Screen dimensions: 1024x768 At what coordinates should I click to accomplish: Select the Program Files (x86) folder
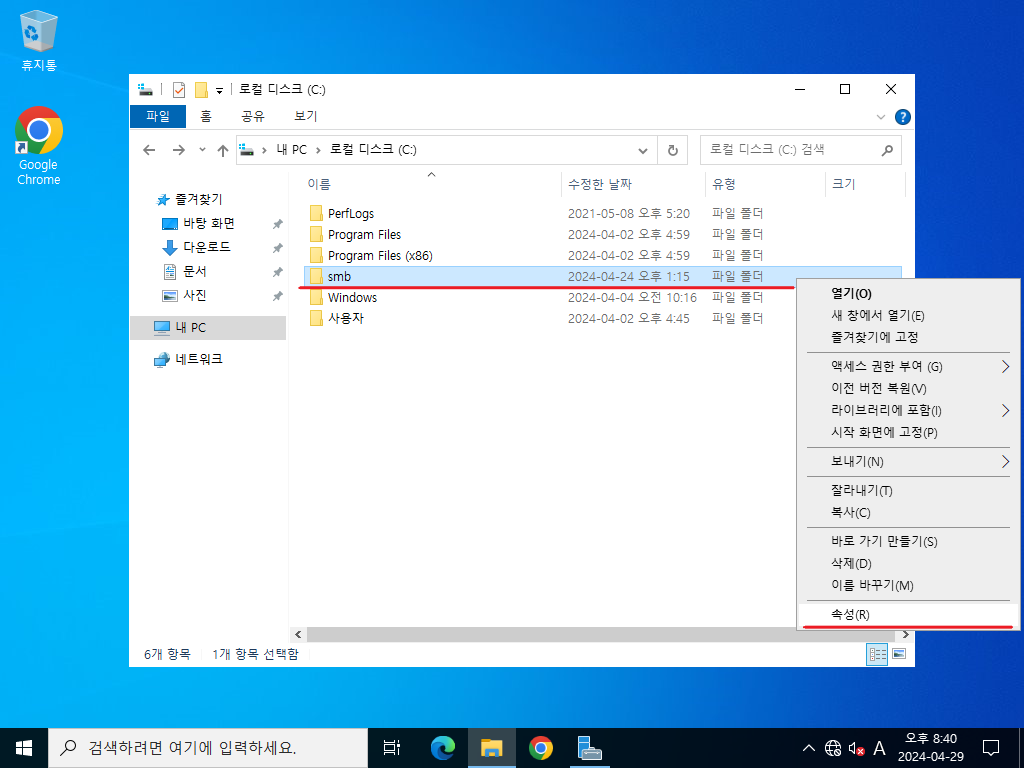(x=380, y=255)
